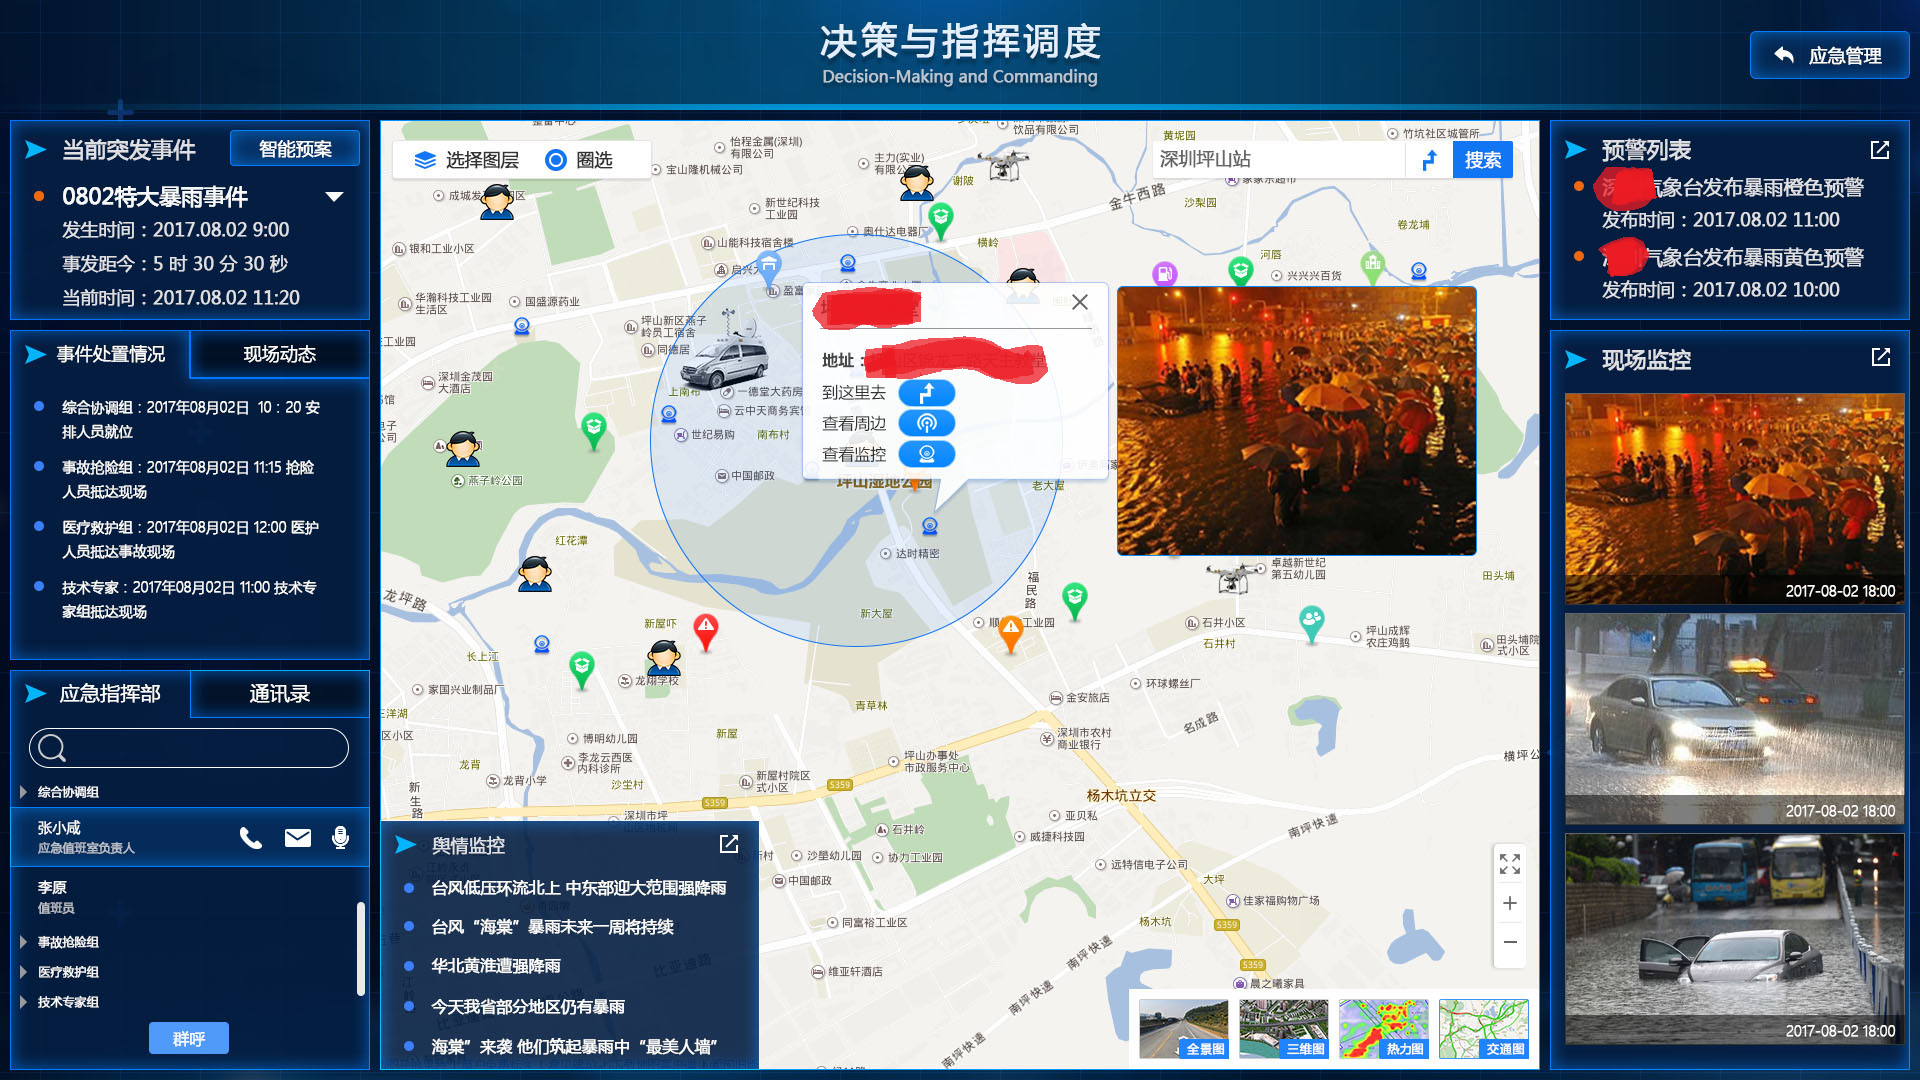Open the 智能预案 plan button

295,149
